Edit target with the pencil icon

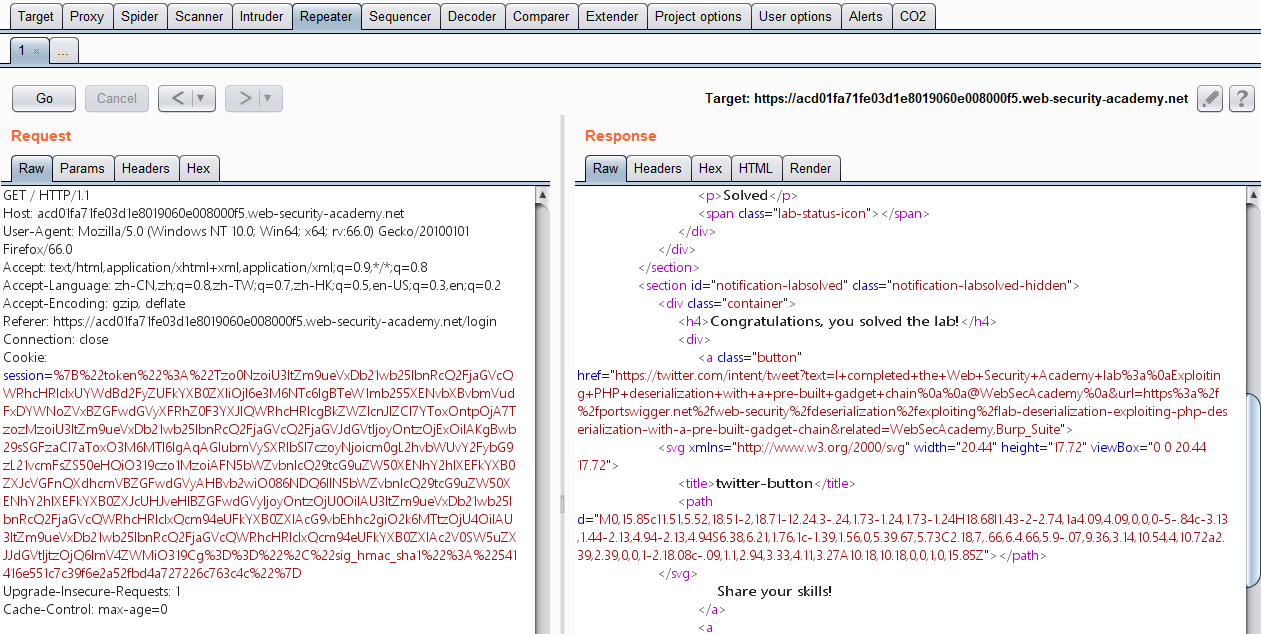pyautogui.click(x=1210, y=98)
